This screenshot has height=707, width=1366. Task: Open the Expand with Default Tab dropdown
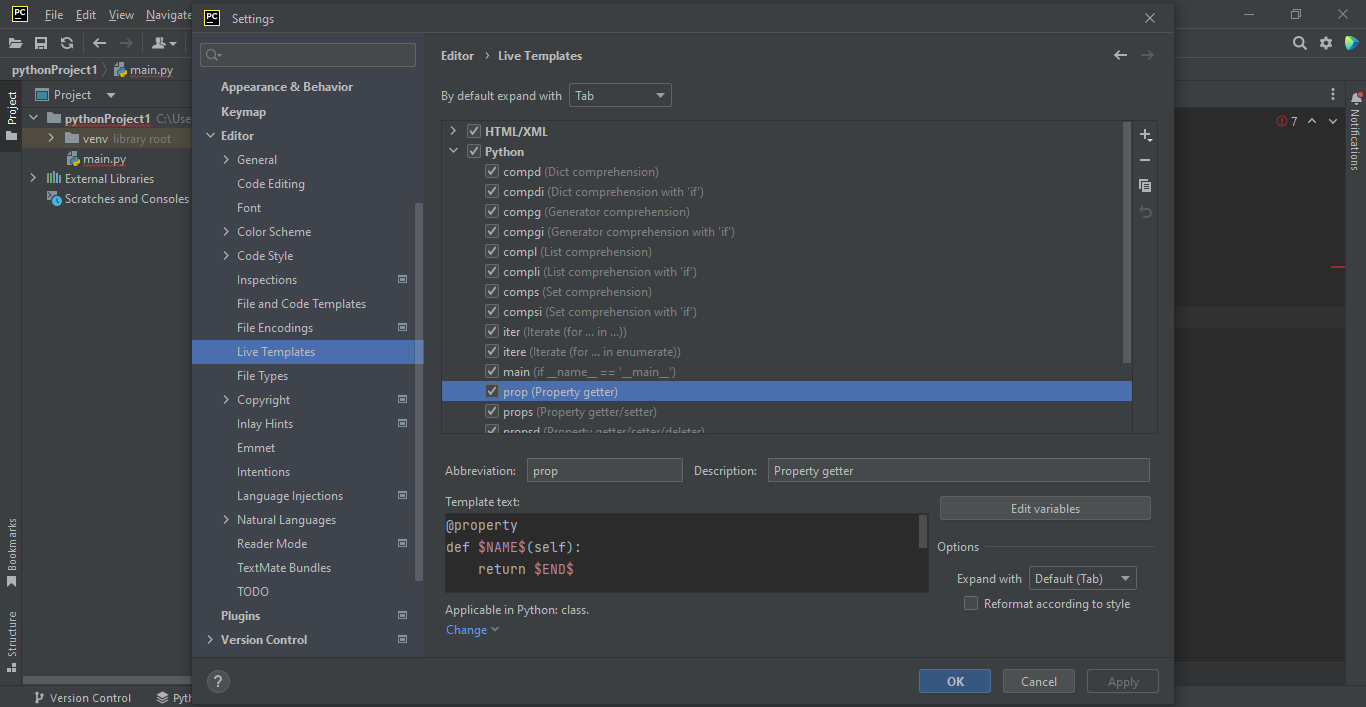point(1082,578)
